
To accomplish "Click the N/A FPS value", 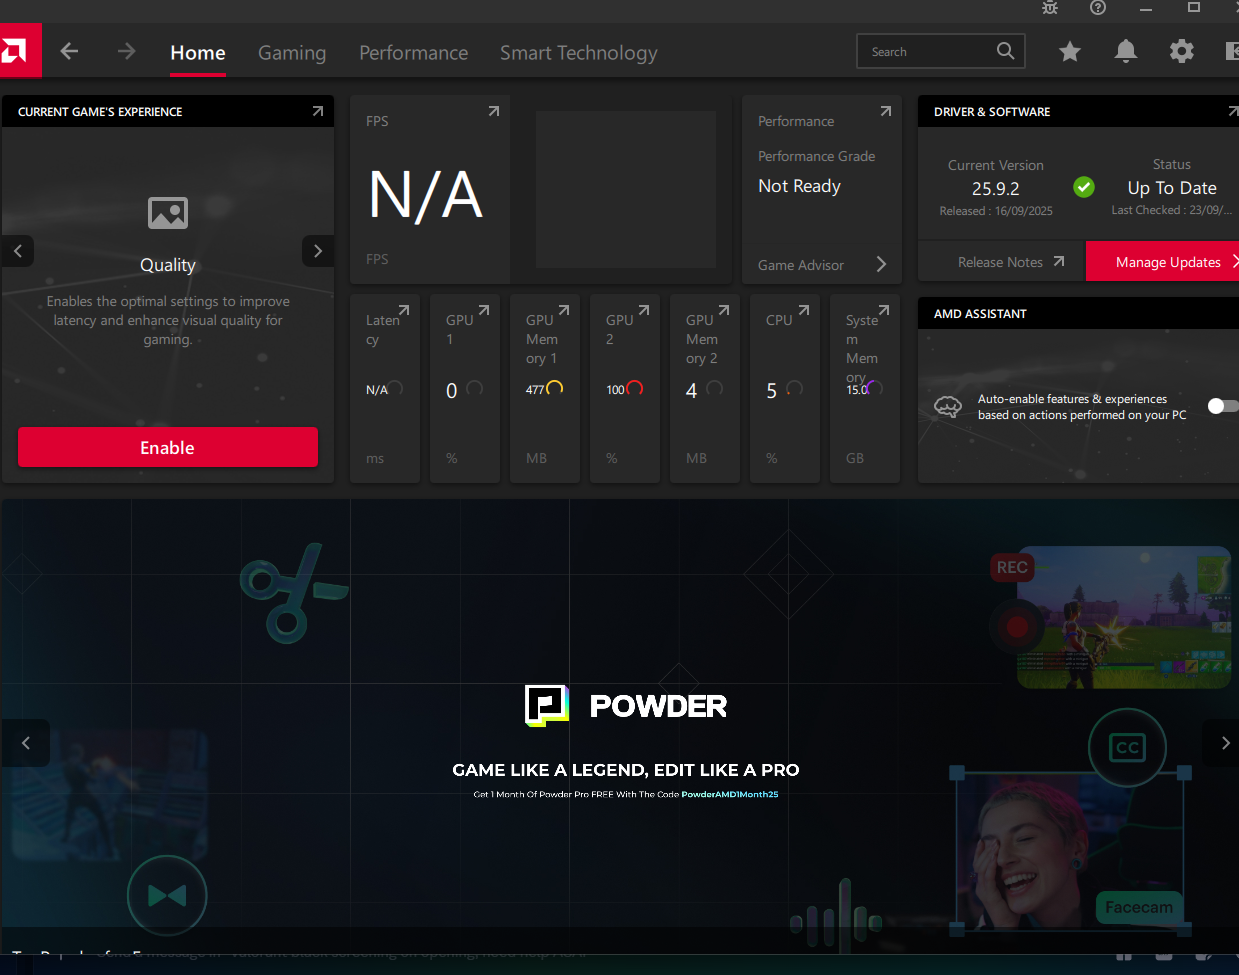I will tap(426, 194).
